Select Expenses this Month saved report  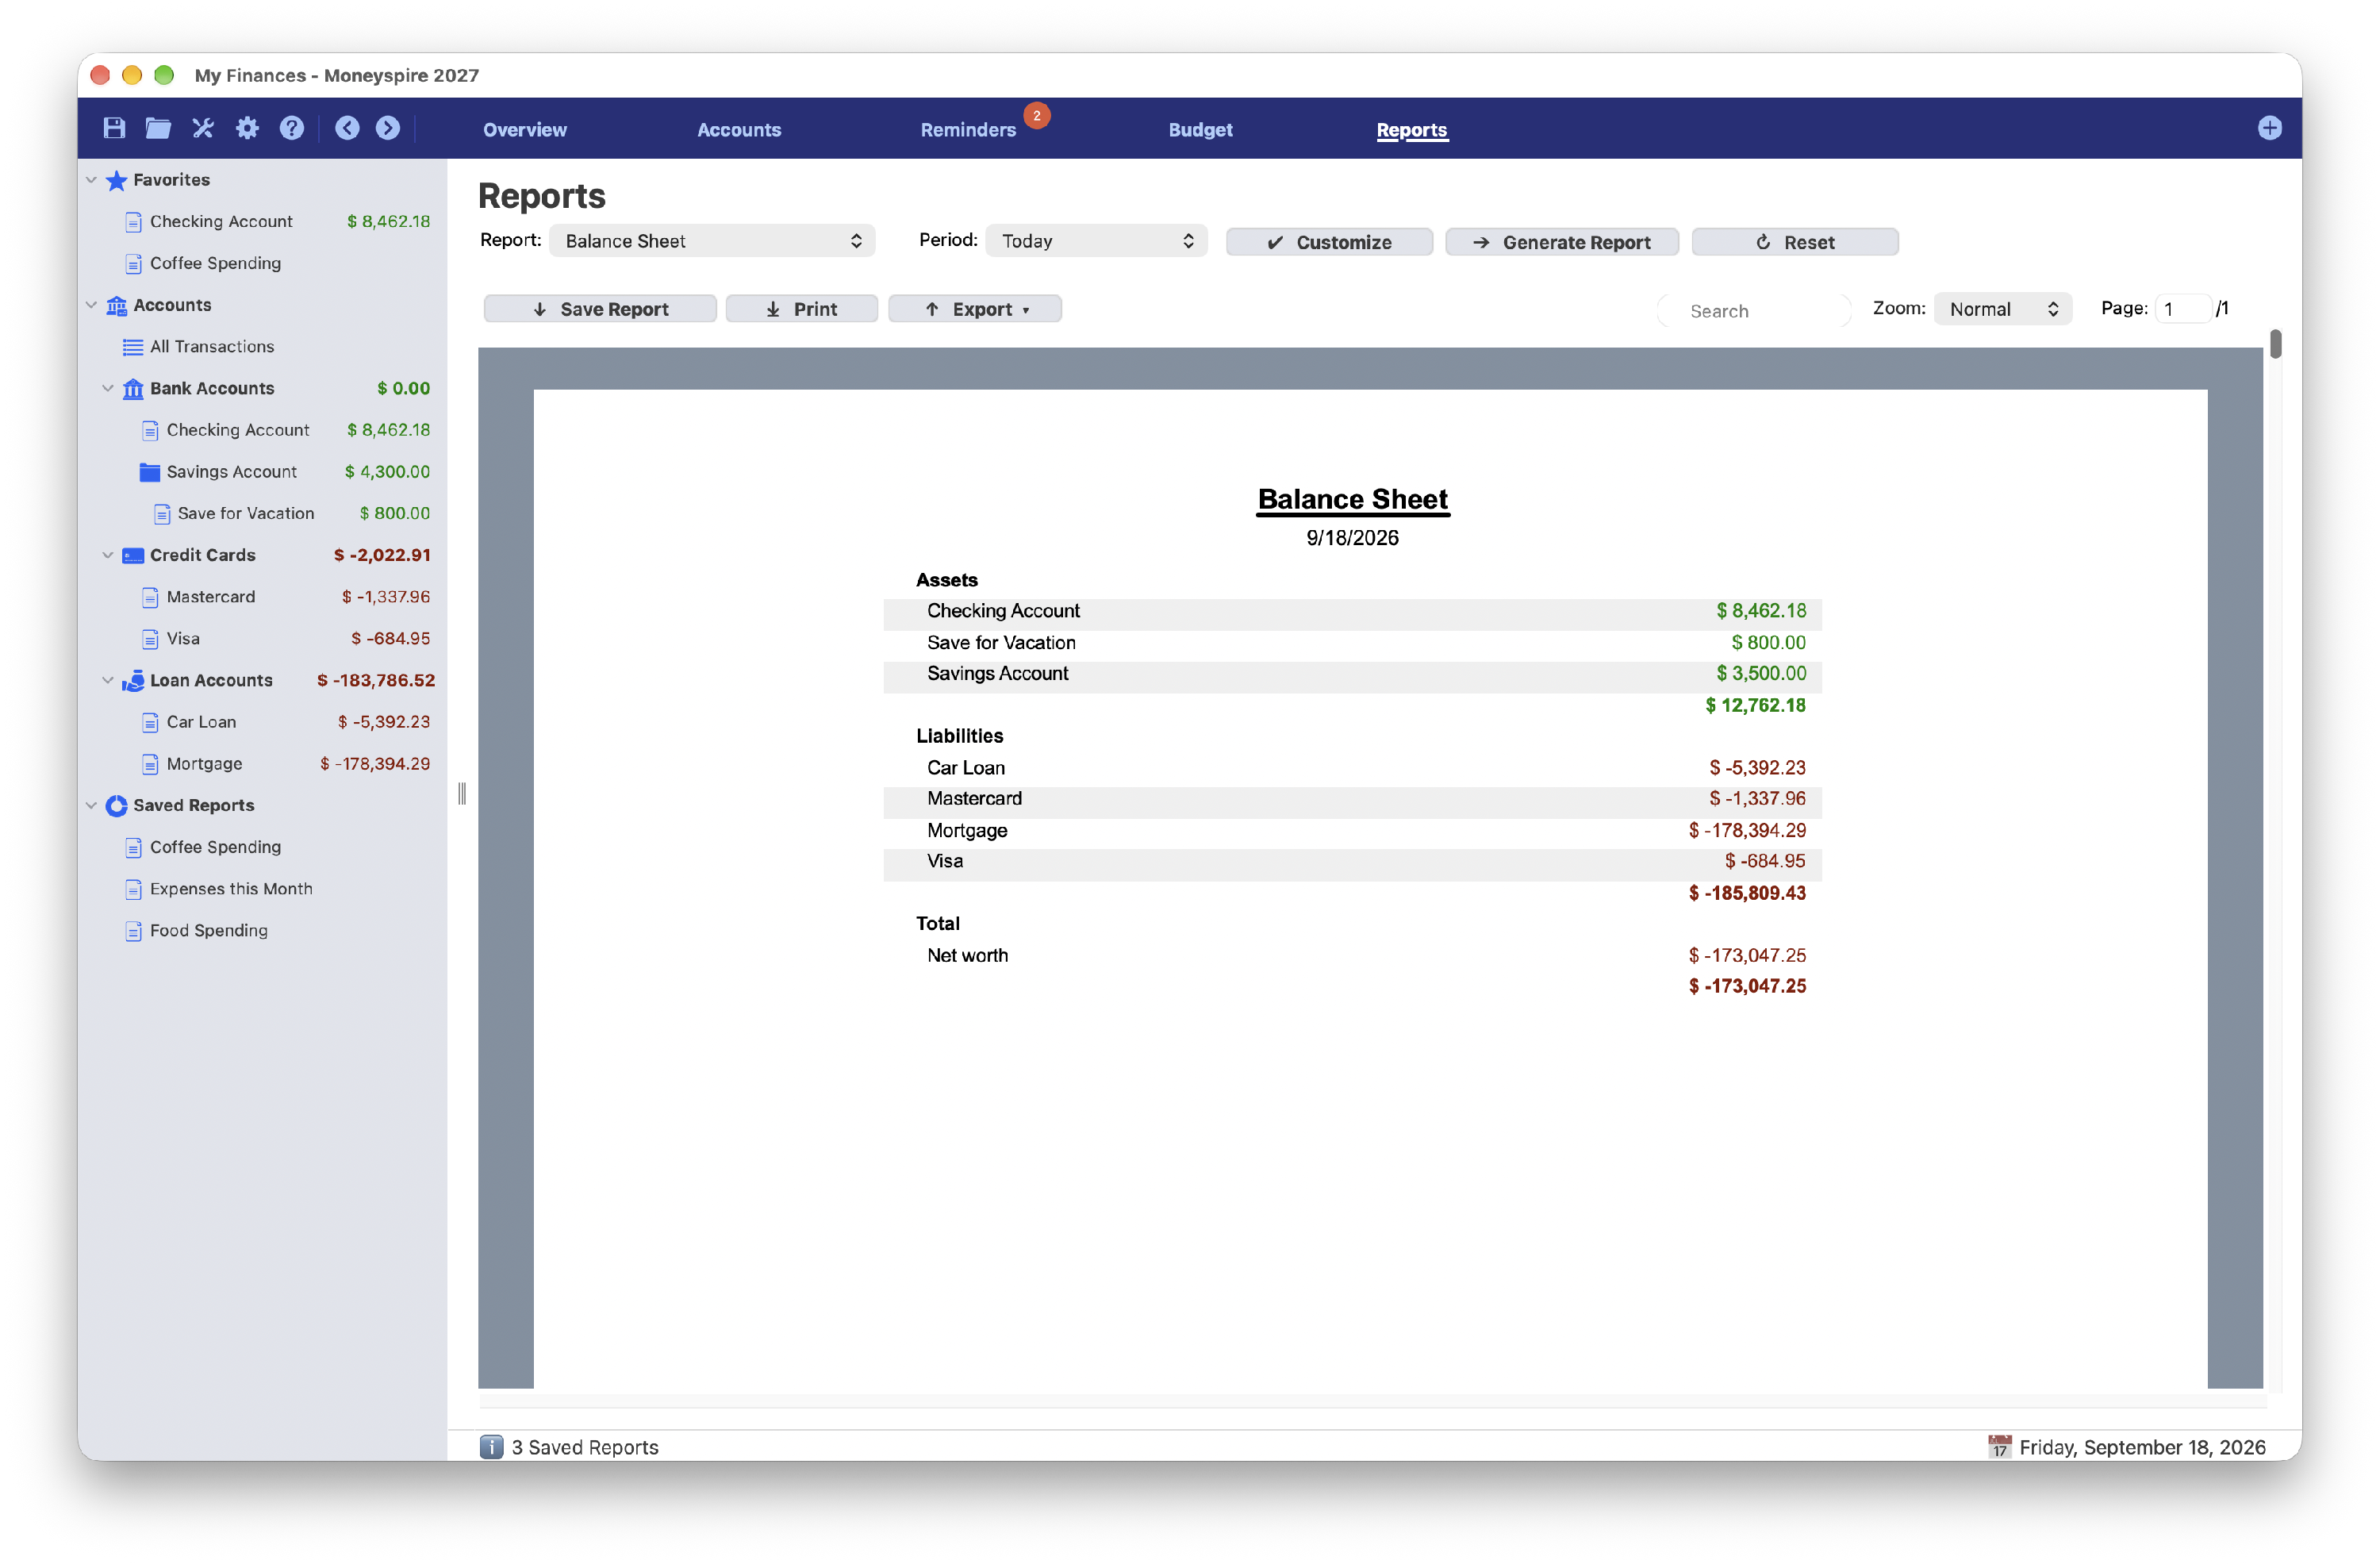pos(231,889)
